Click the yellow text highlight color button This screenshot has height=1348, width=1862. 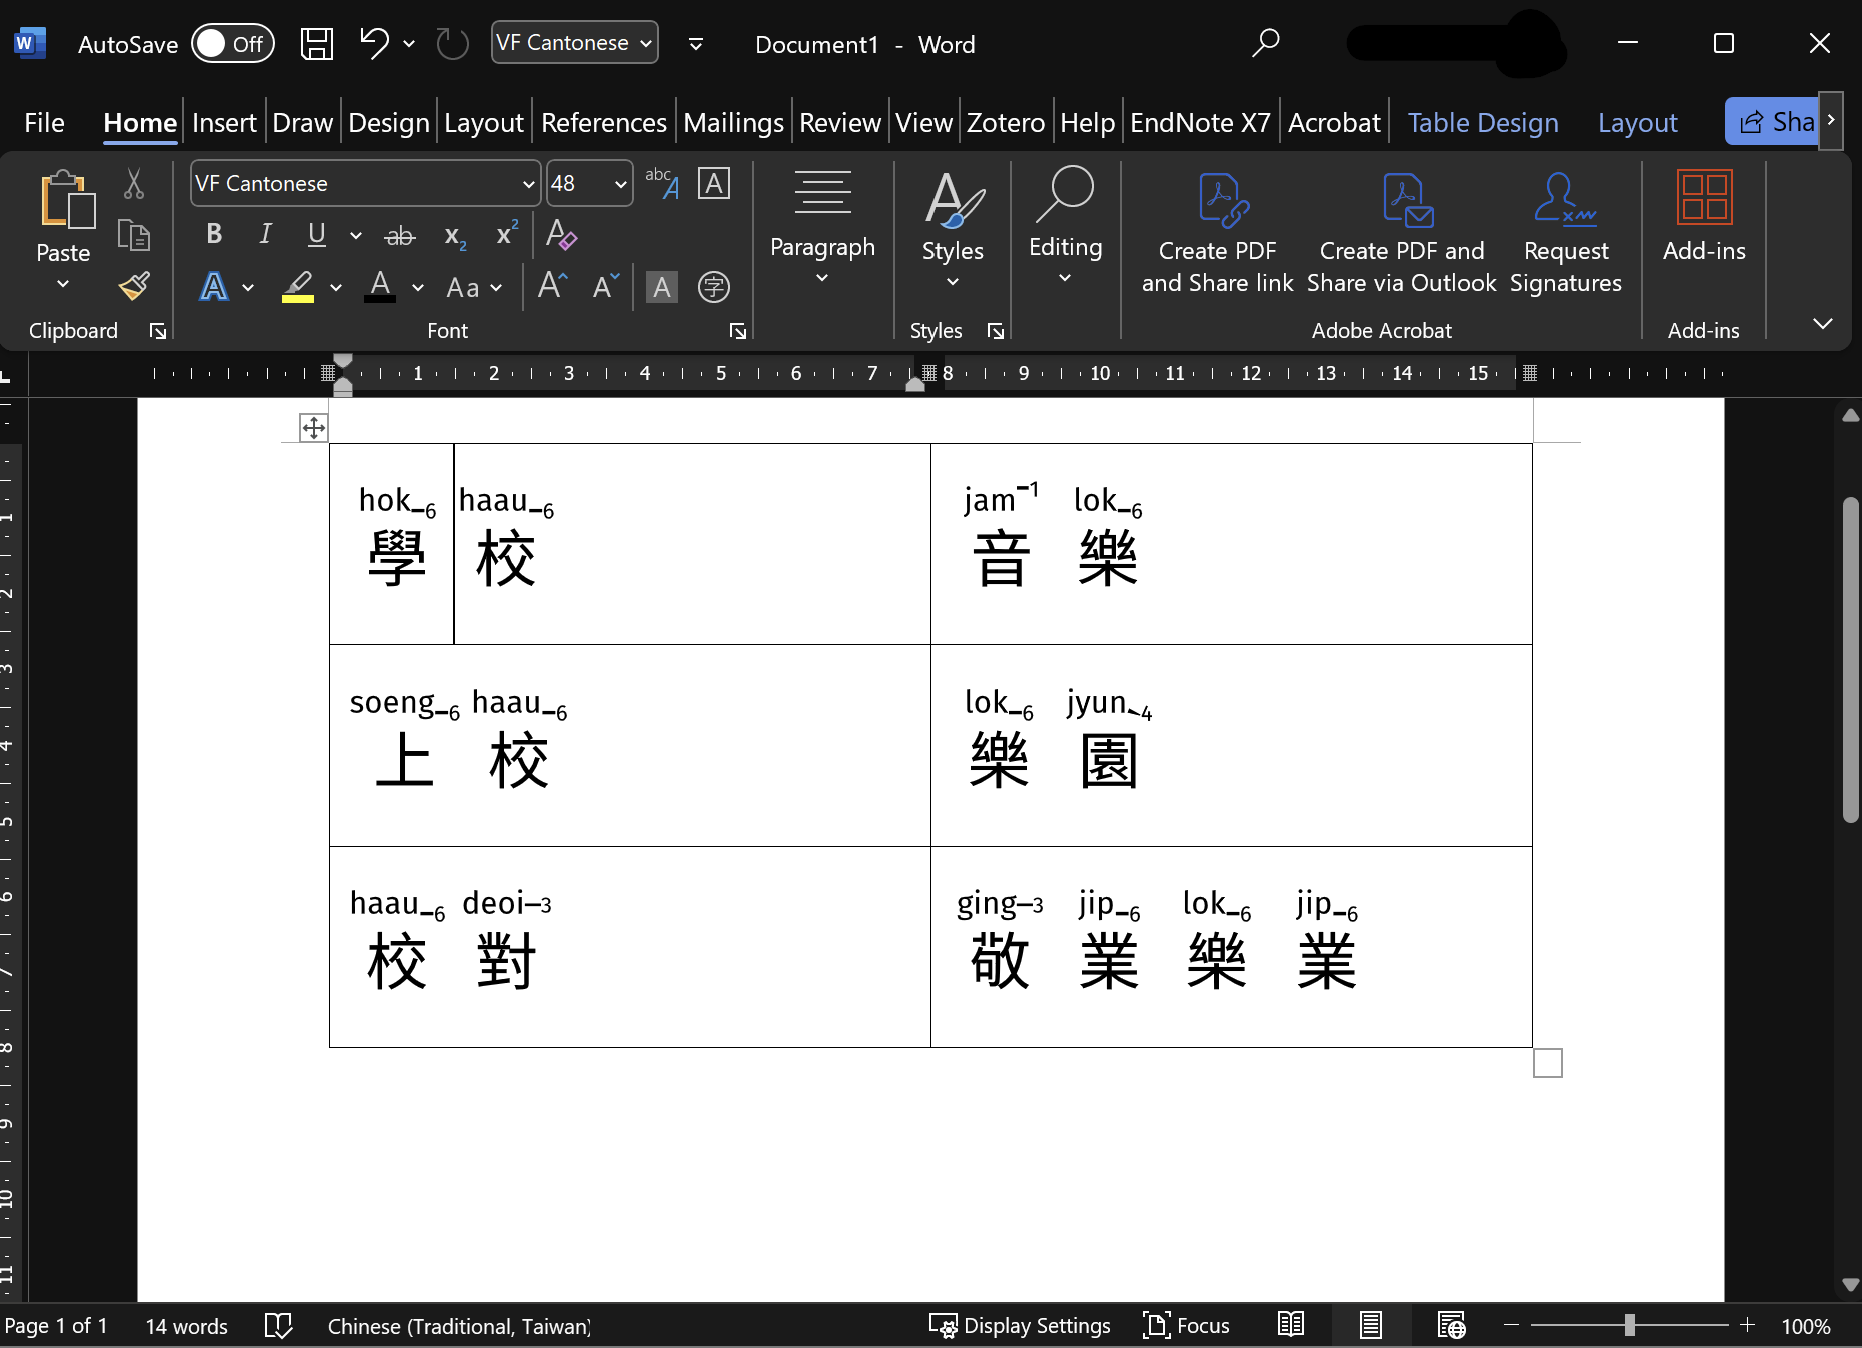[298, 287]
